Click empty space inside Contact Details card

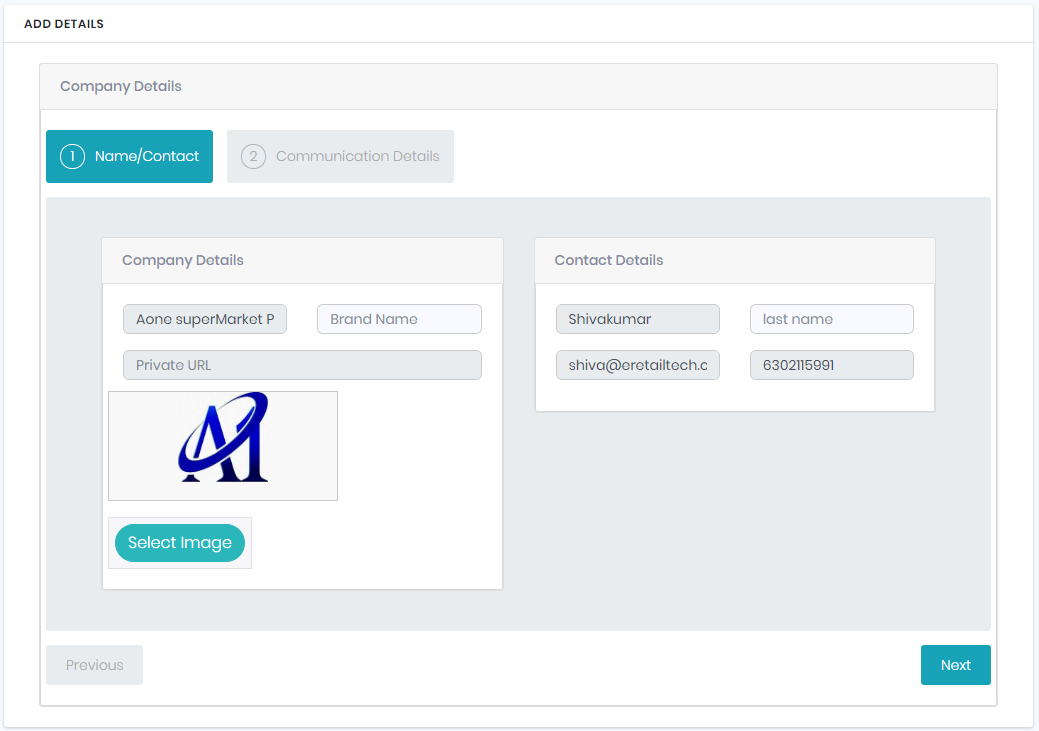735,396
